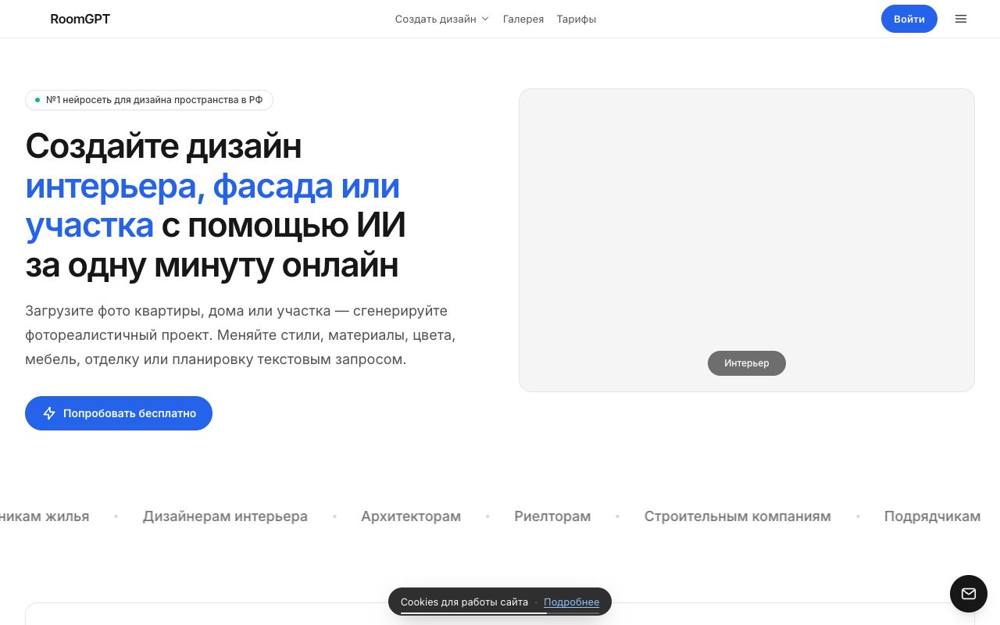Click the preview image placeholder
Screen dimensions: 1000x625
746,240
